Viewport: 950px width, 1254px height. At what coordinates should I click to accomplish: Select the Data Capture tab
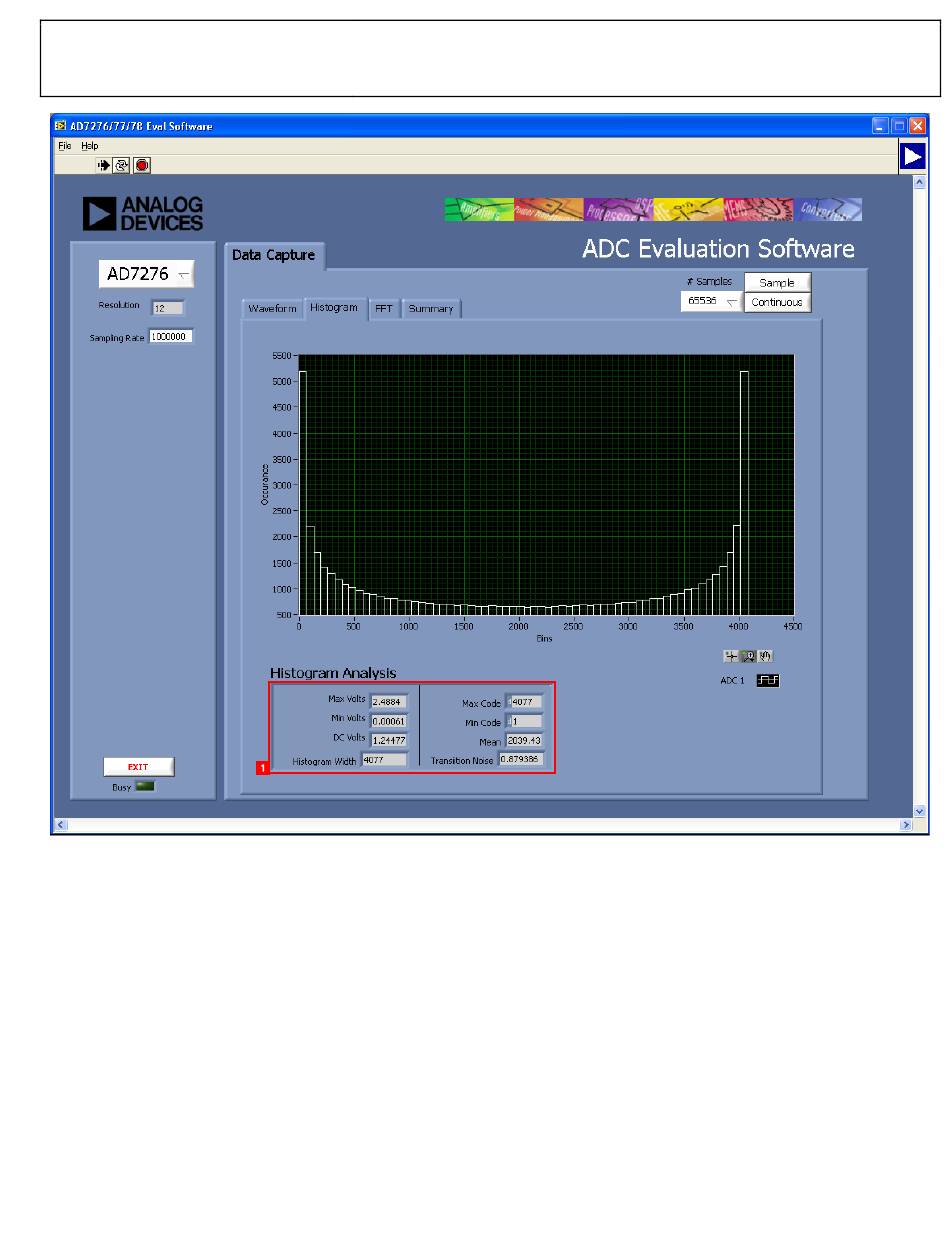click(274, 255)
